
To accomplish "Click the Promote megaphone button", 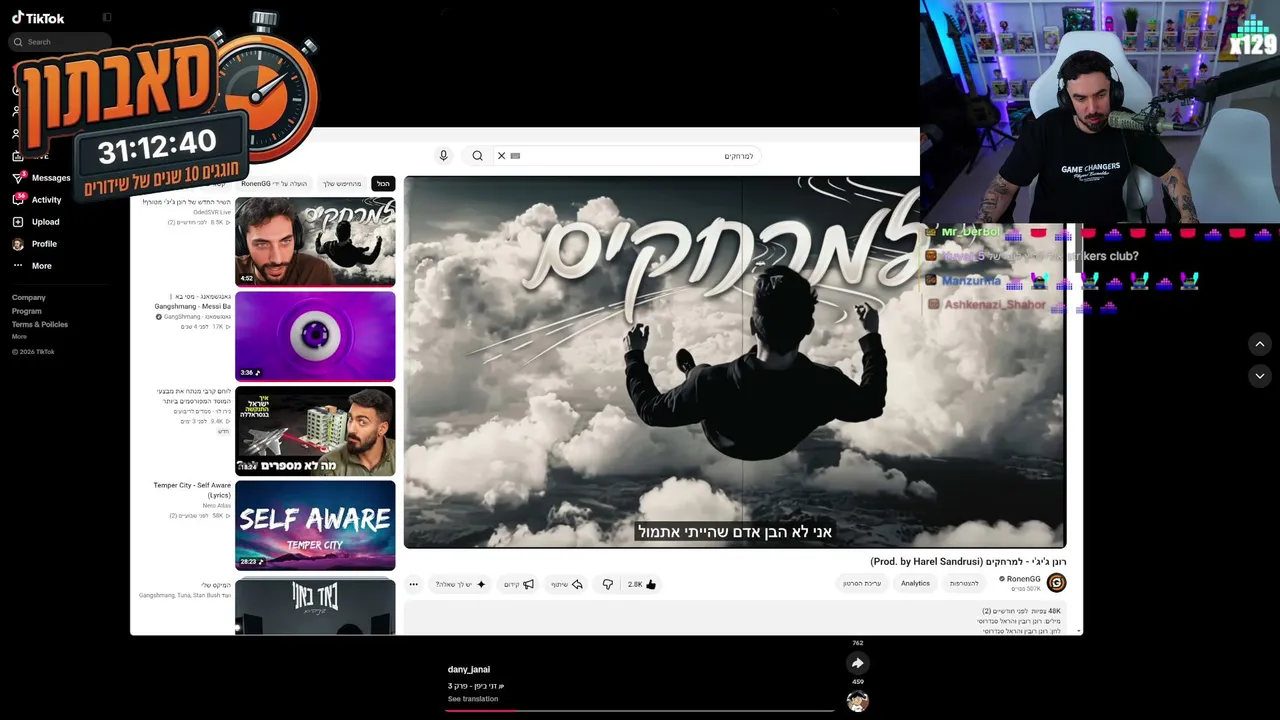I will pos(518,584).
